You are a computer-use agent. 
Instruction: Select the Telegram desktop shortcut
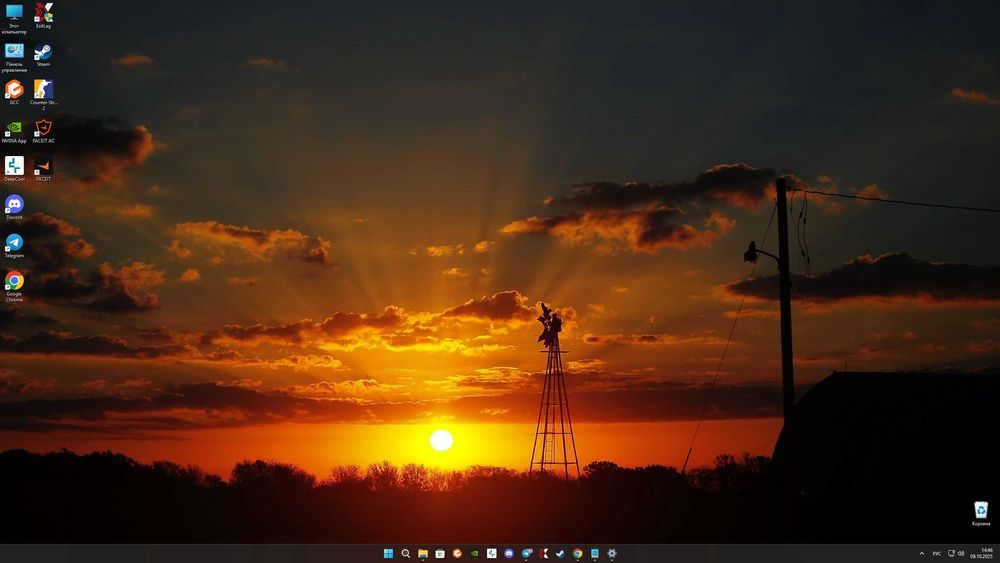click(14, 245)
